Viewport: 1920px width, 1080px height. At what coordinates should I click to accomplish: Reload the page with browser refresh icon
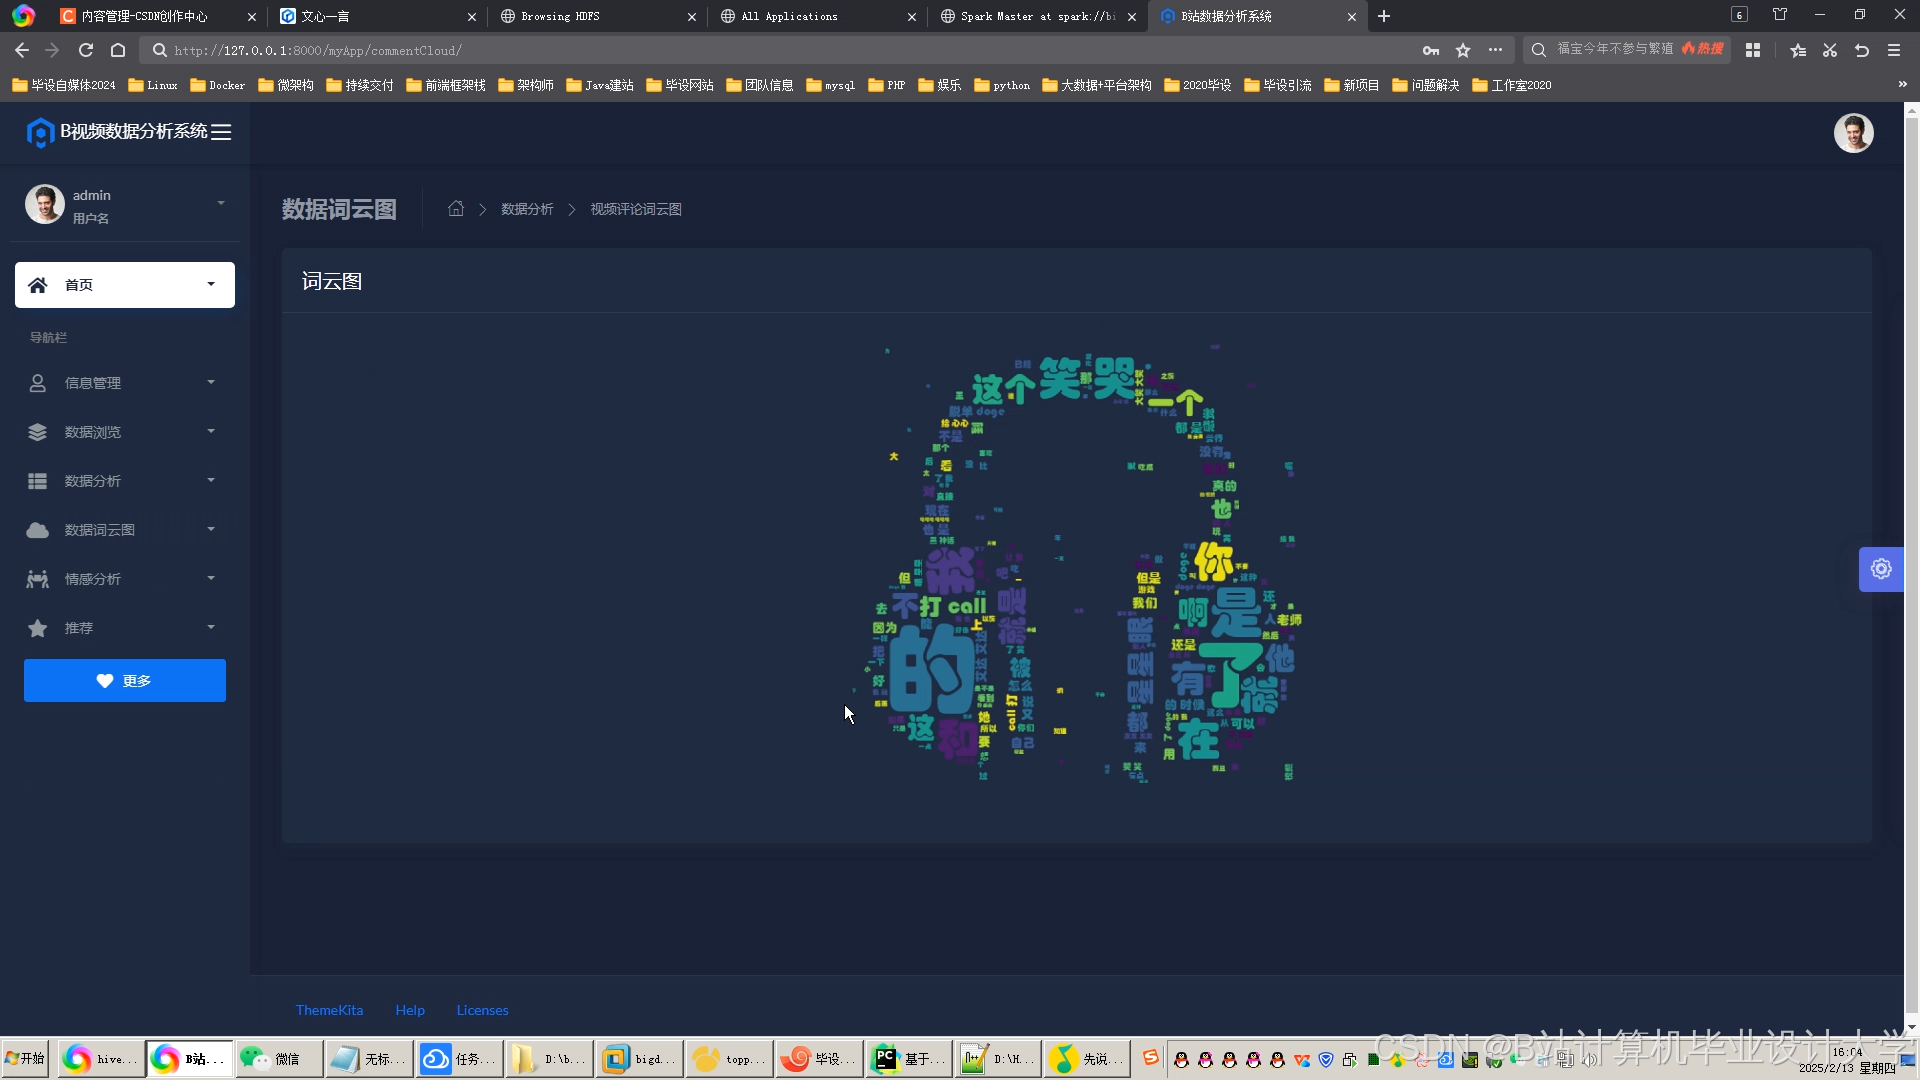click(x=86, y=50)
